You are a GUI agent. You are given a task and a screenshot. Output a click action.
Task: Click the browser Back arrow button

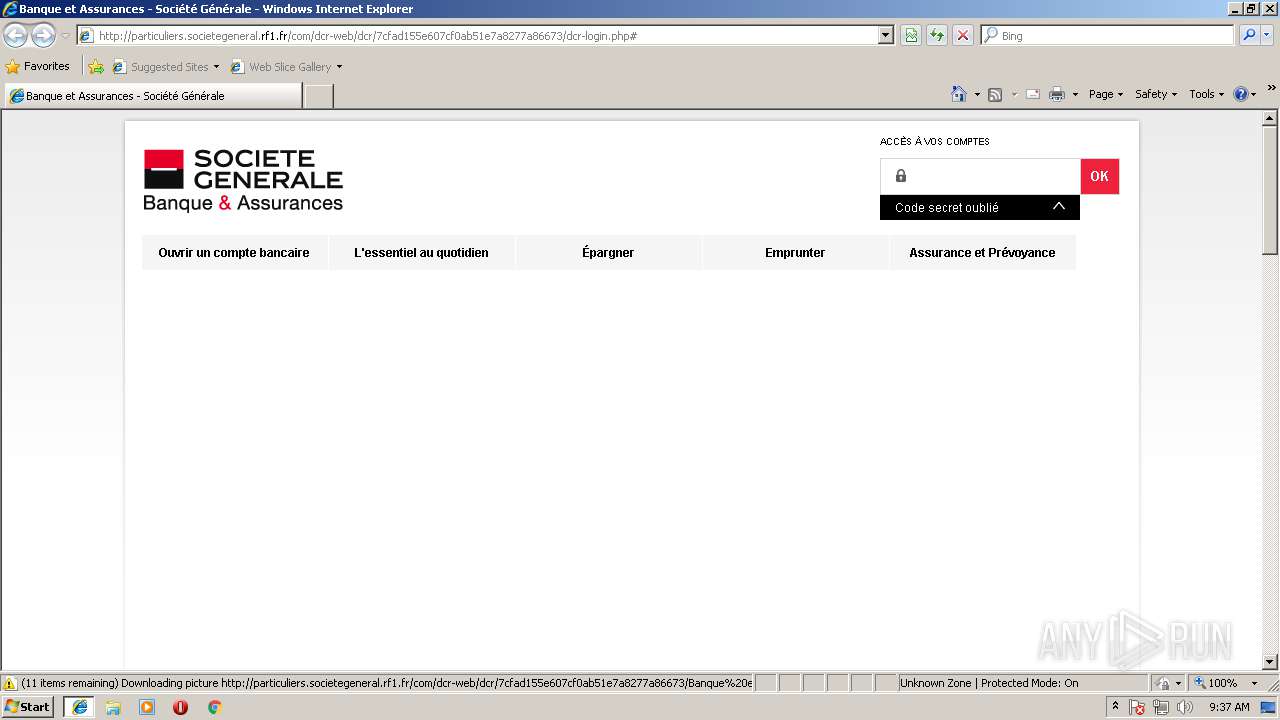(15, 36)
